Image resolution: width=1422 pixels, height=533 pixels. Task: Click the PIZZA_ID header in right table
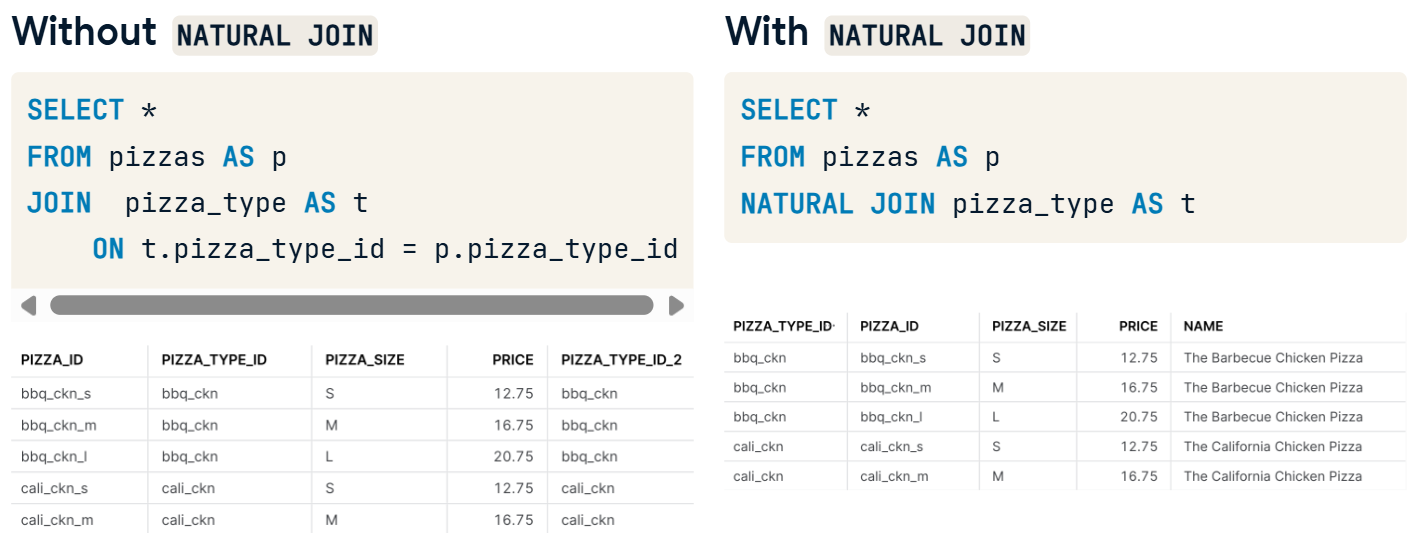[889, 326]
